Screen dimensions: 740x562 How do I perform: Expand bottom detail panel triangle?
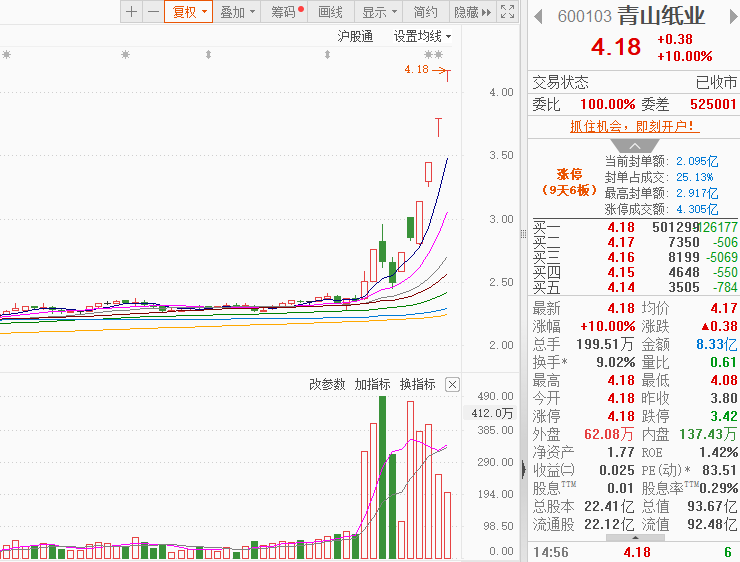pyautogui.click(x=635, y=537)
